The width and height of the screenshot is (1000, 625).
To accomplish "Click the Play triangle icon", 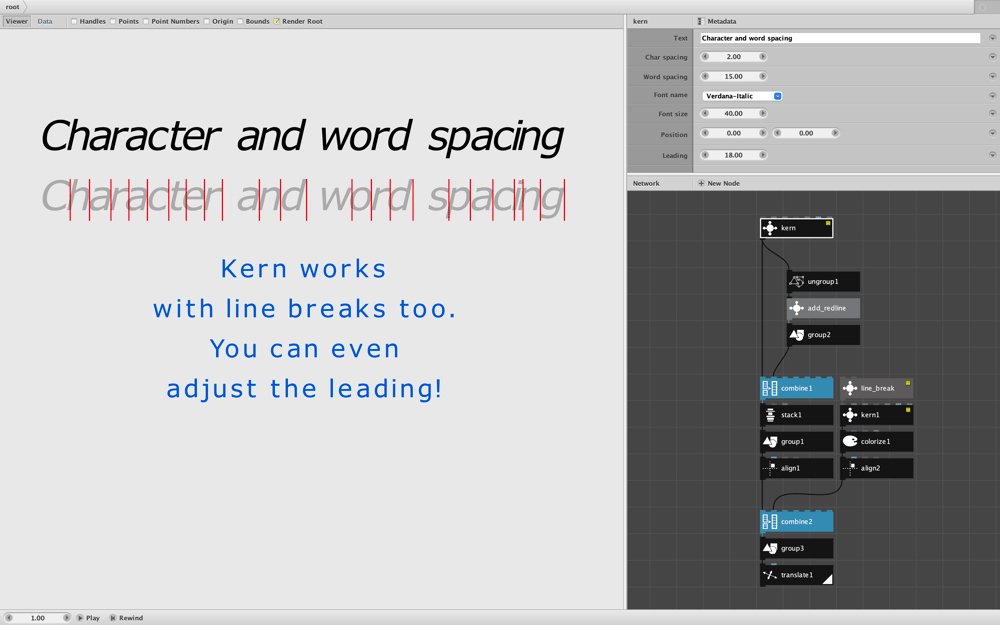I will [80, 617].
